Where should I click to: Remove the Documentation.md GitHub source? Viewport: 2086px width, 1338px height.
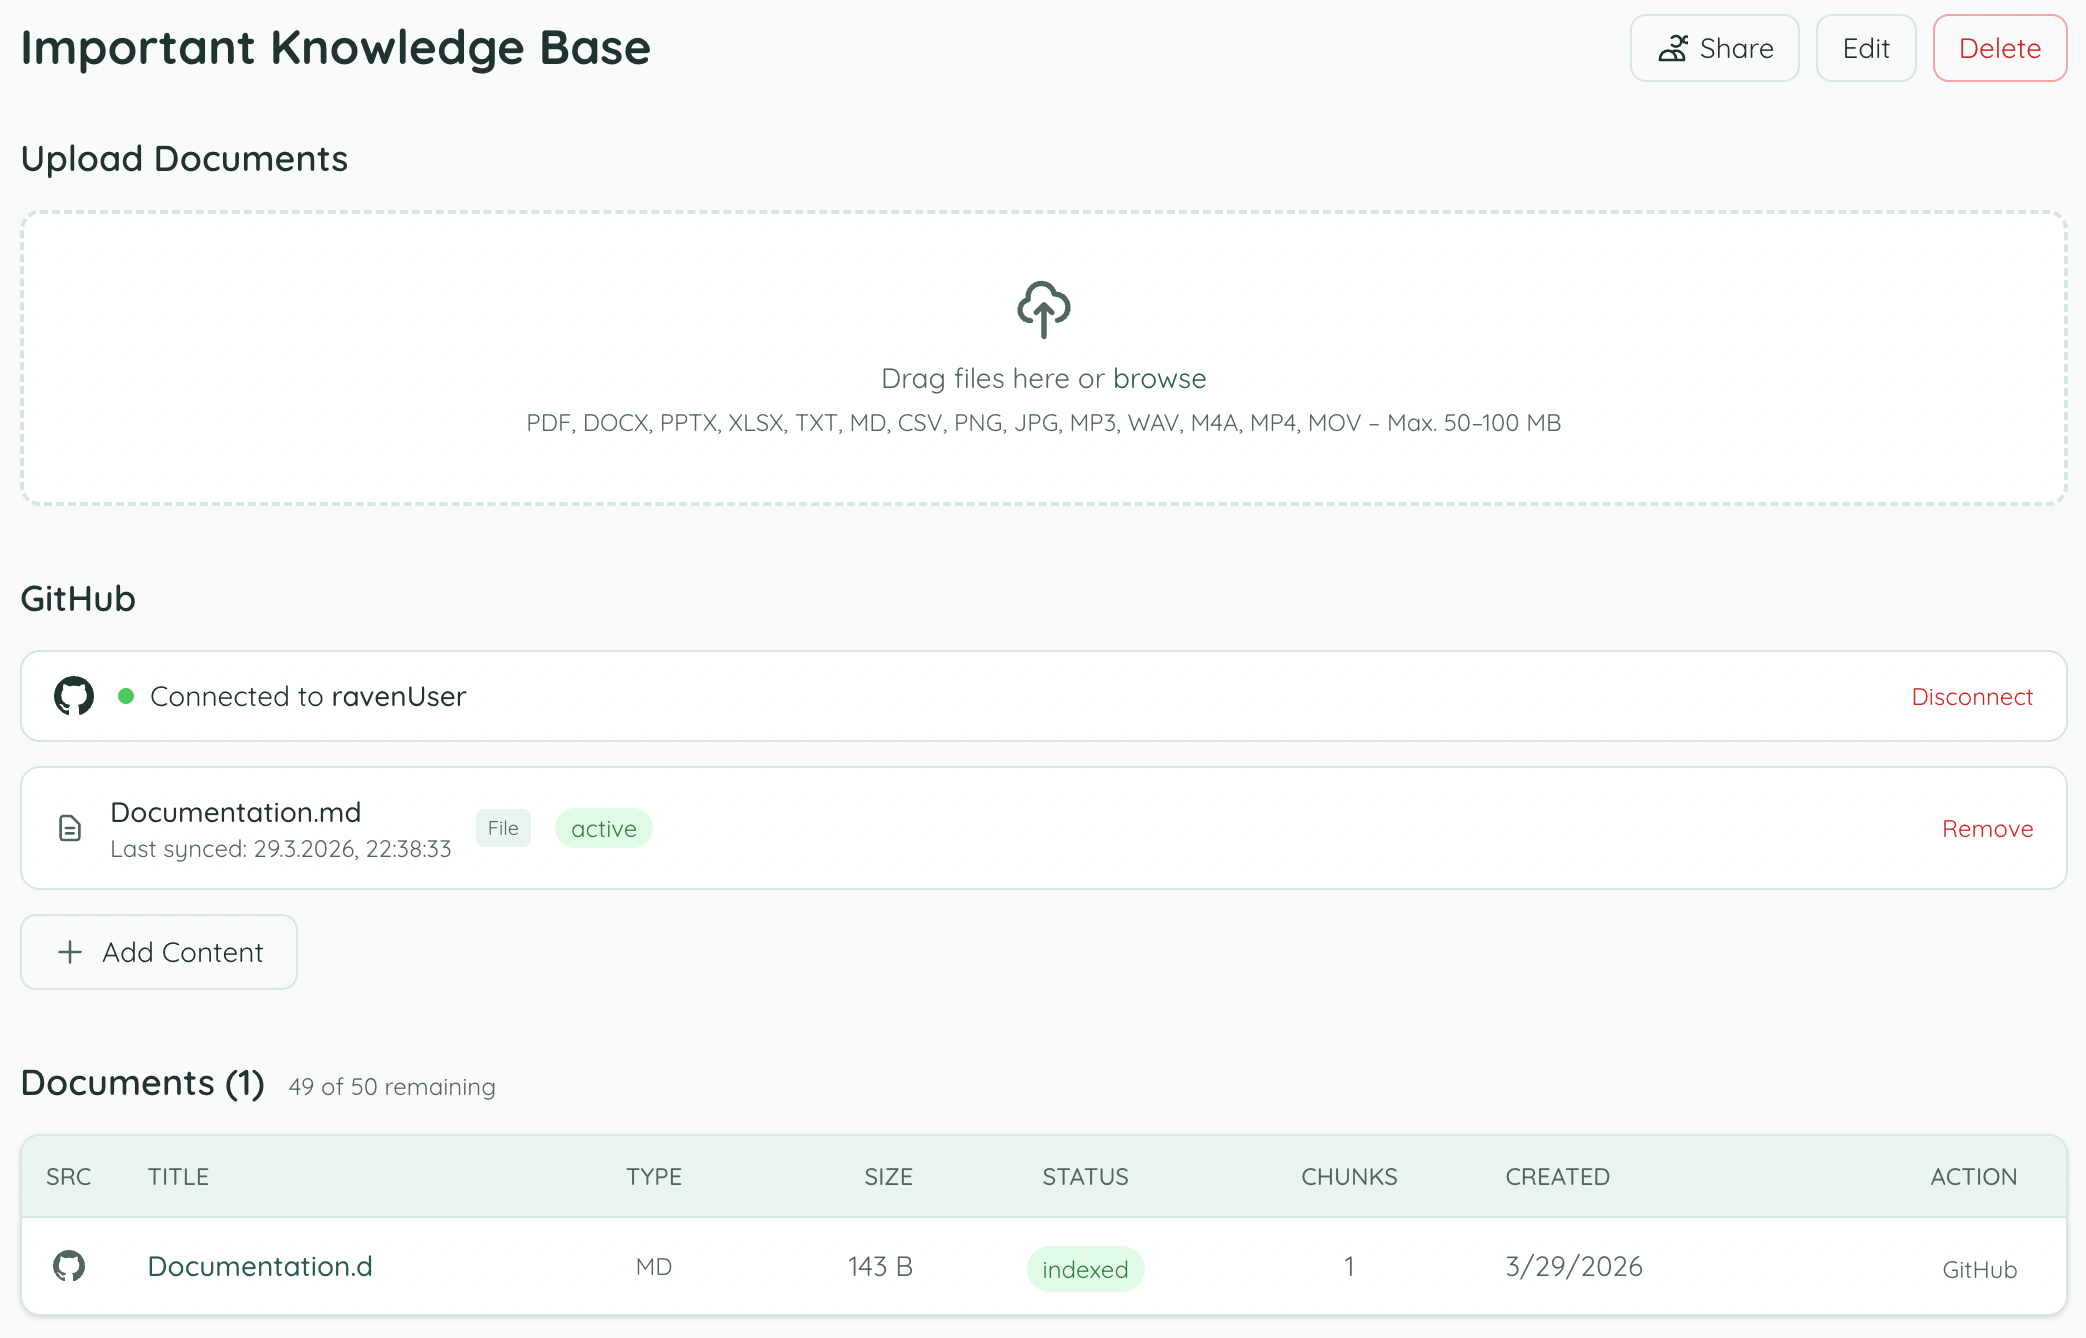pyautogui.click(x=1987, y=829)
